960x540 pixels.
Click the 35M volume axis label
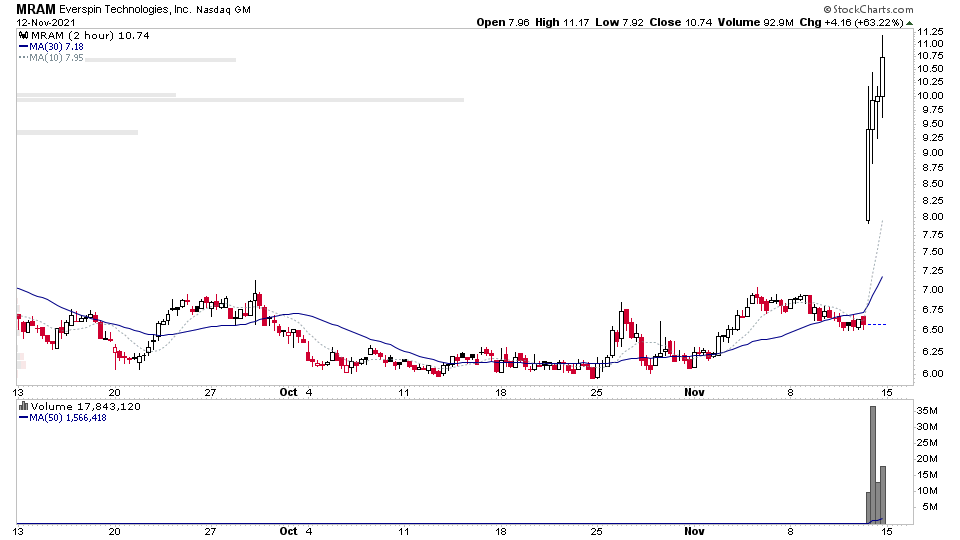click(x=927, y=411)
